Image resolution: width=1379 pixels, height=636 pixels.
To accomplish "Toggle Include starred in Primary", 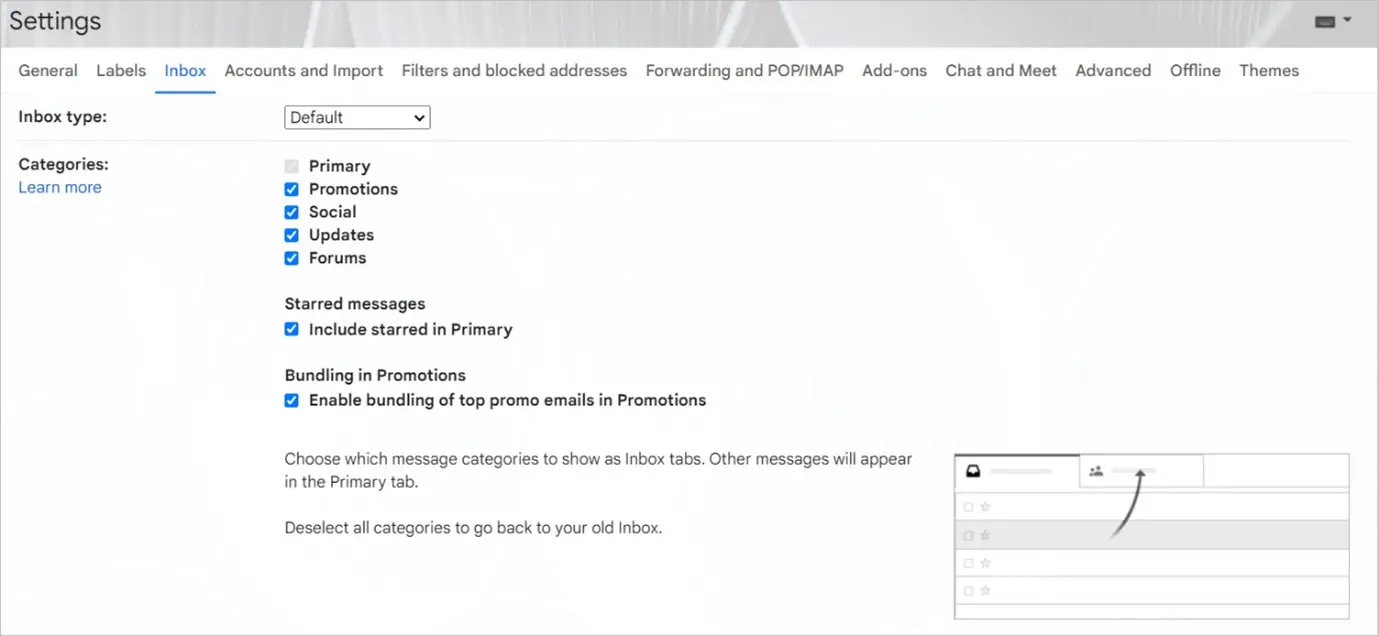I will 292,329.
